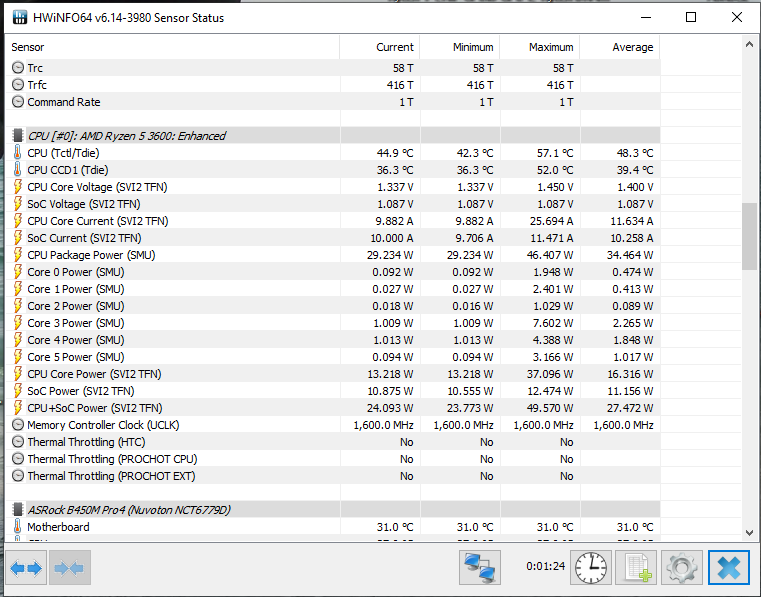The image size is (761, 597).
Task: Click the vertical scrollbar thumb
Action: coord(749,236)
